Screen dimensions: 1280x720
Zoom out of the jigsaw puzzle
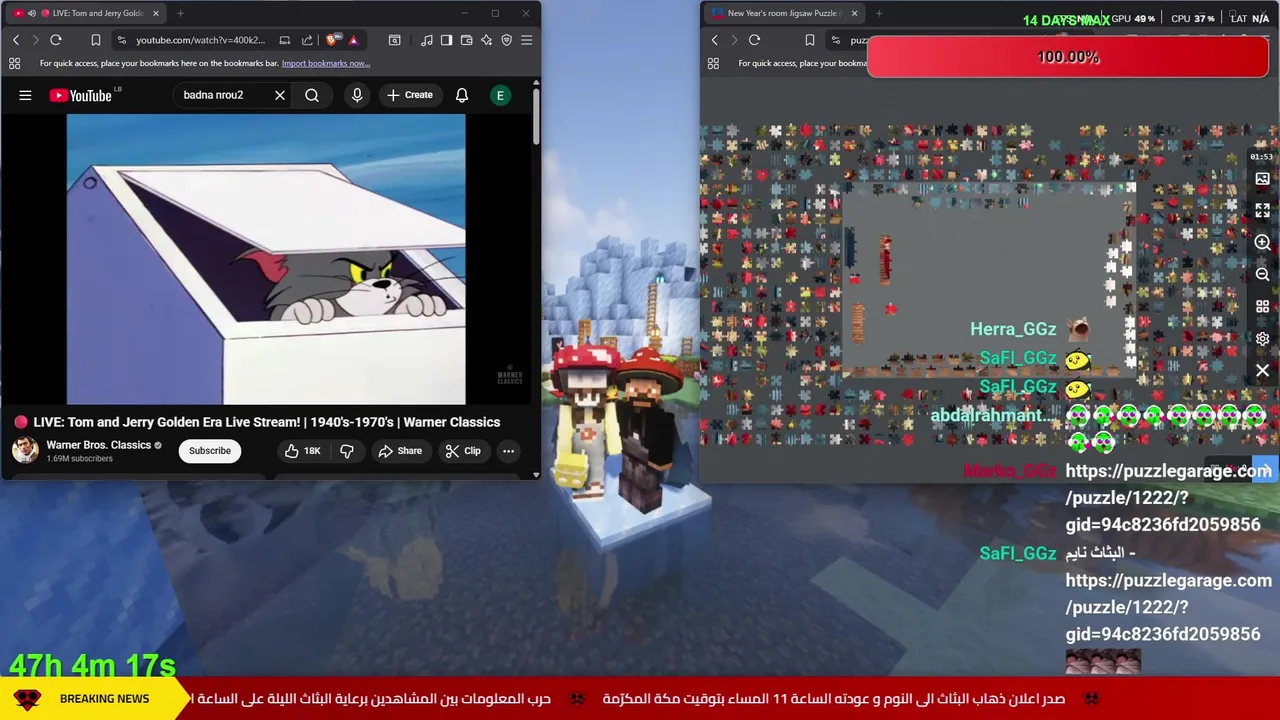pos(1262,274)
